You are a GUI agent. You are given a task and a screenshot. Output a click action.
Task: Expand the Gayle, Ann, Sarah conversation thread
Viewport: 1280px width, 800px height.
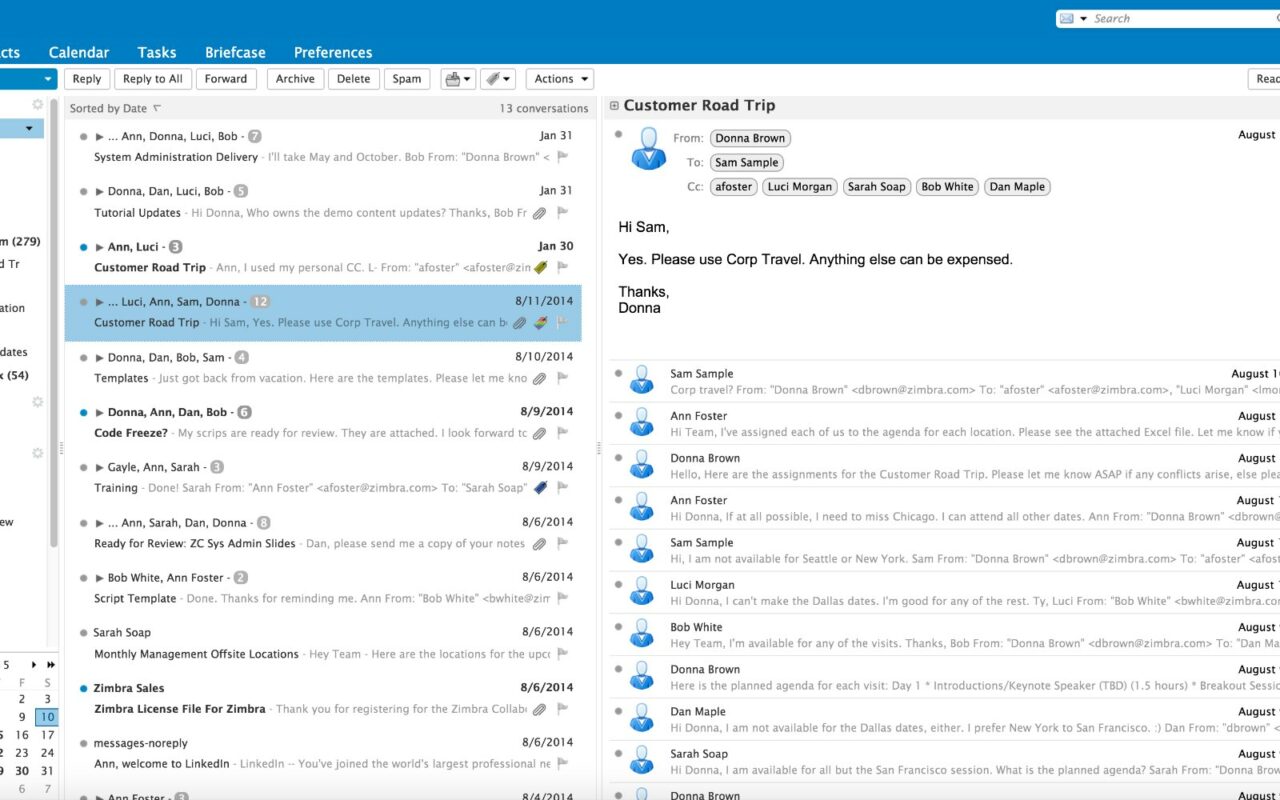(x=100, y=467)
